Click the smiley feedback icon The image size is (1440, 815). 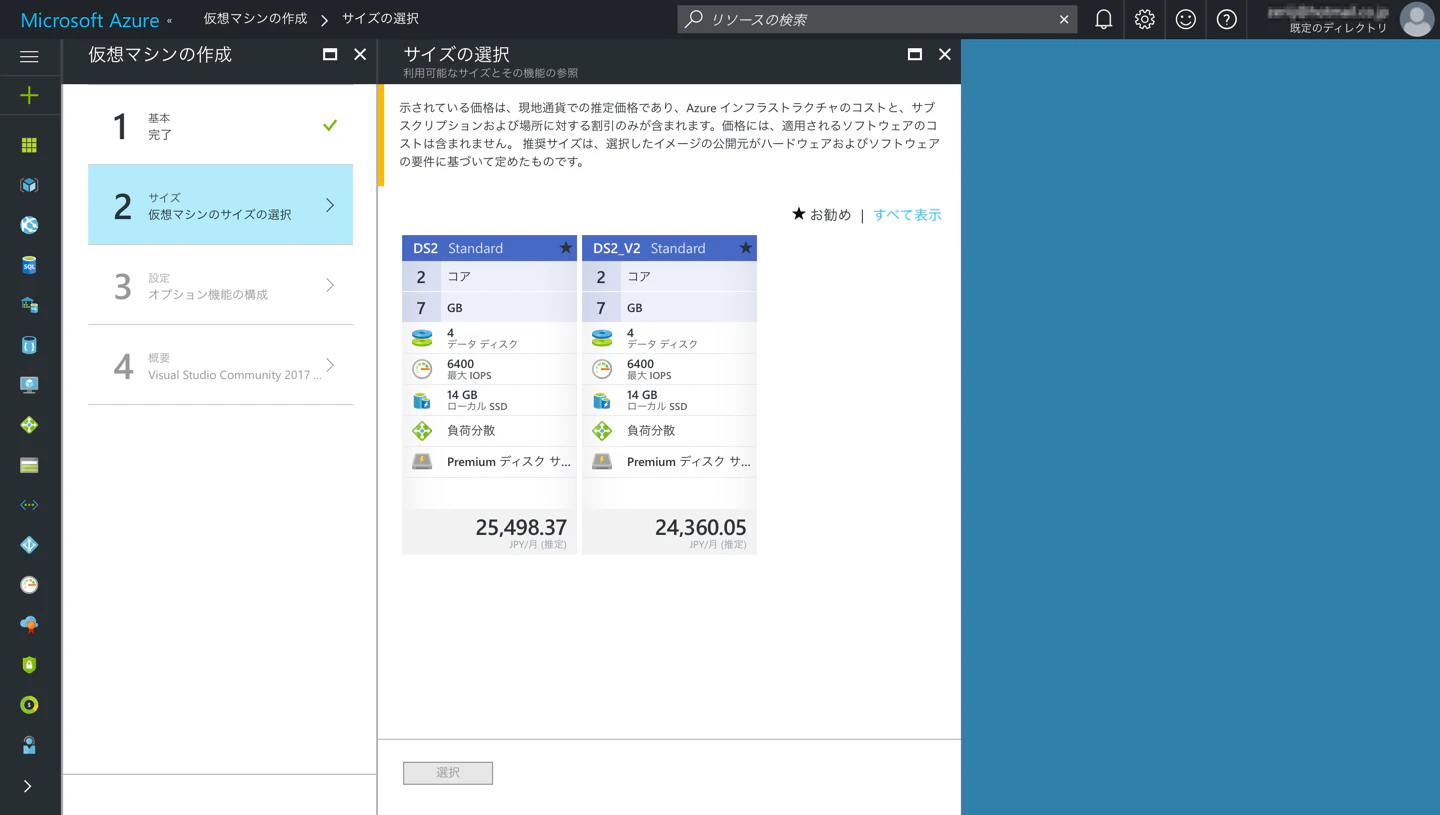coord(1185,19)
